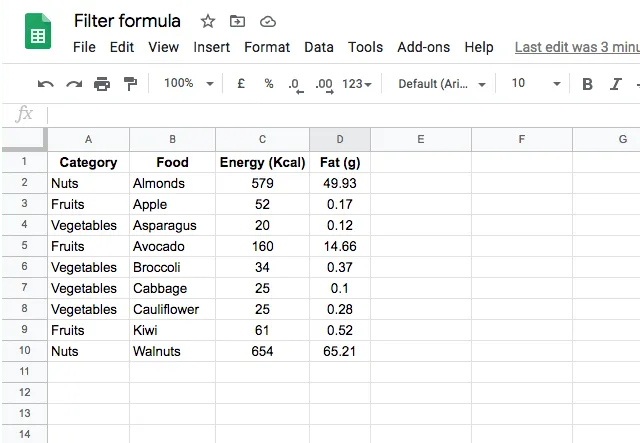Select the Kiwi cell

pyautogui.click(x=173, y=330)
